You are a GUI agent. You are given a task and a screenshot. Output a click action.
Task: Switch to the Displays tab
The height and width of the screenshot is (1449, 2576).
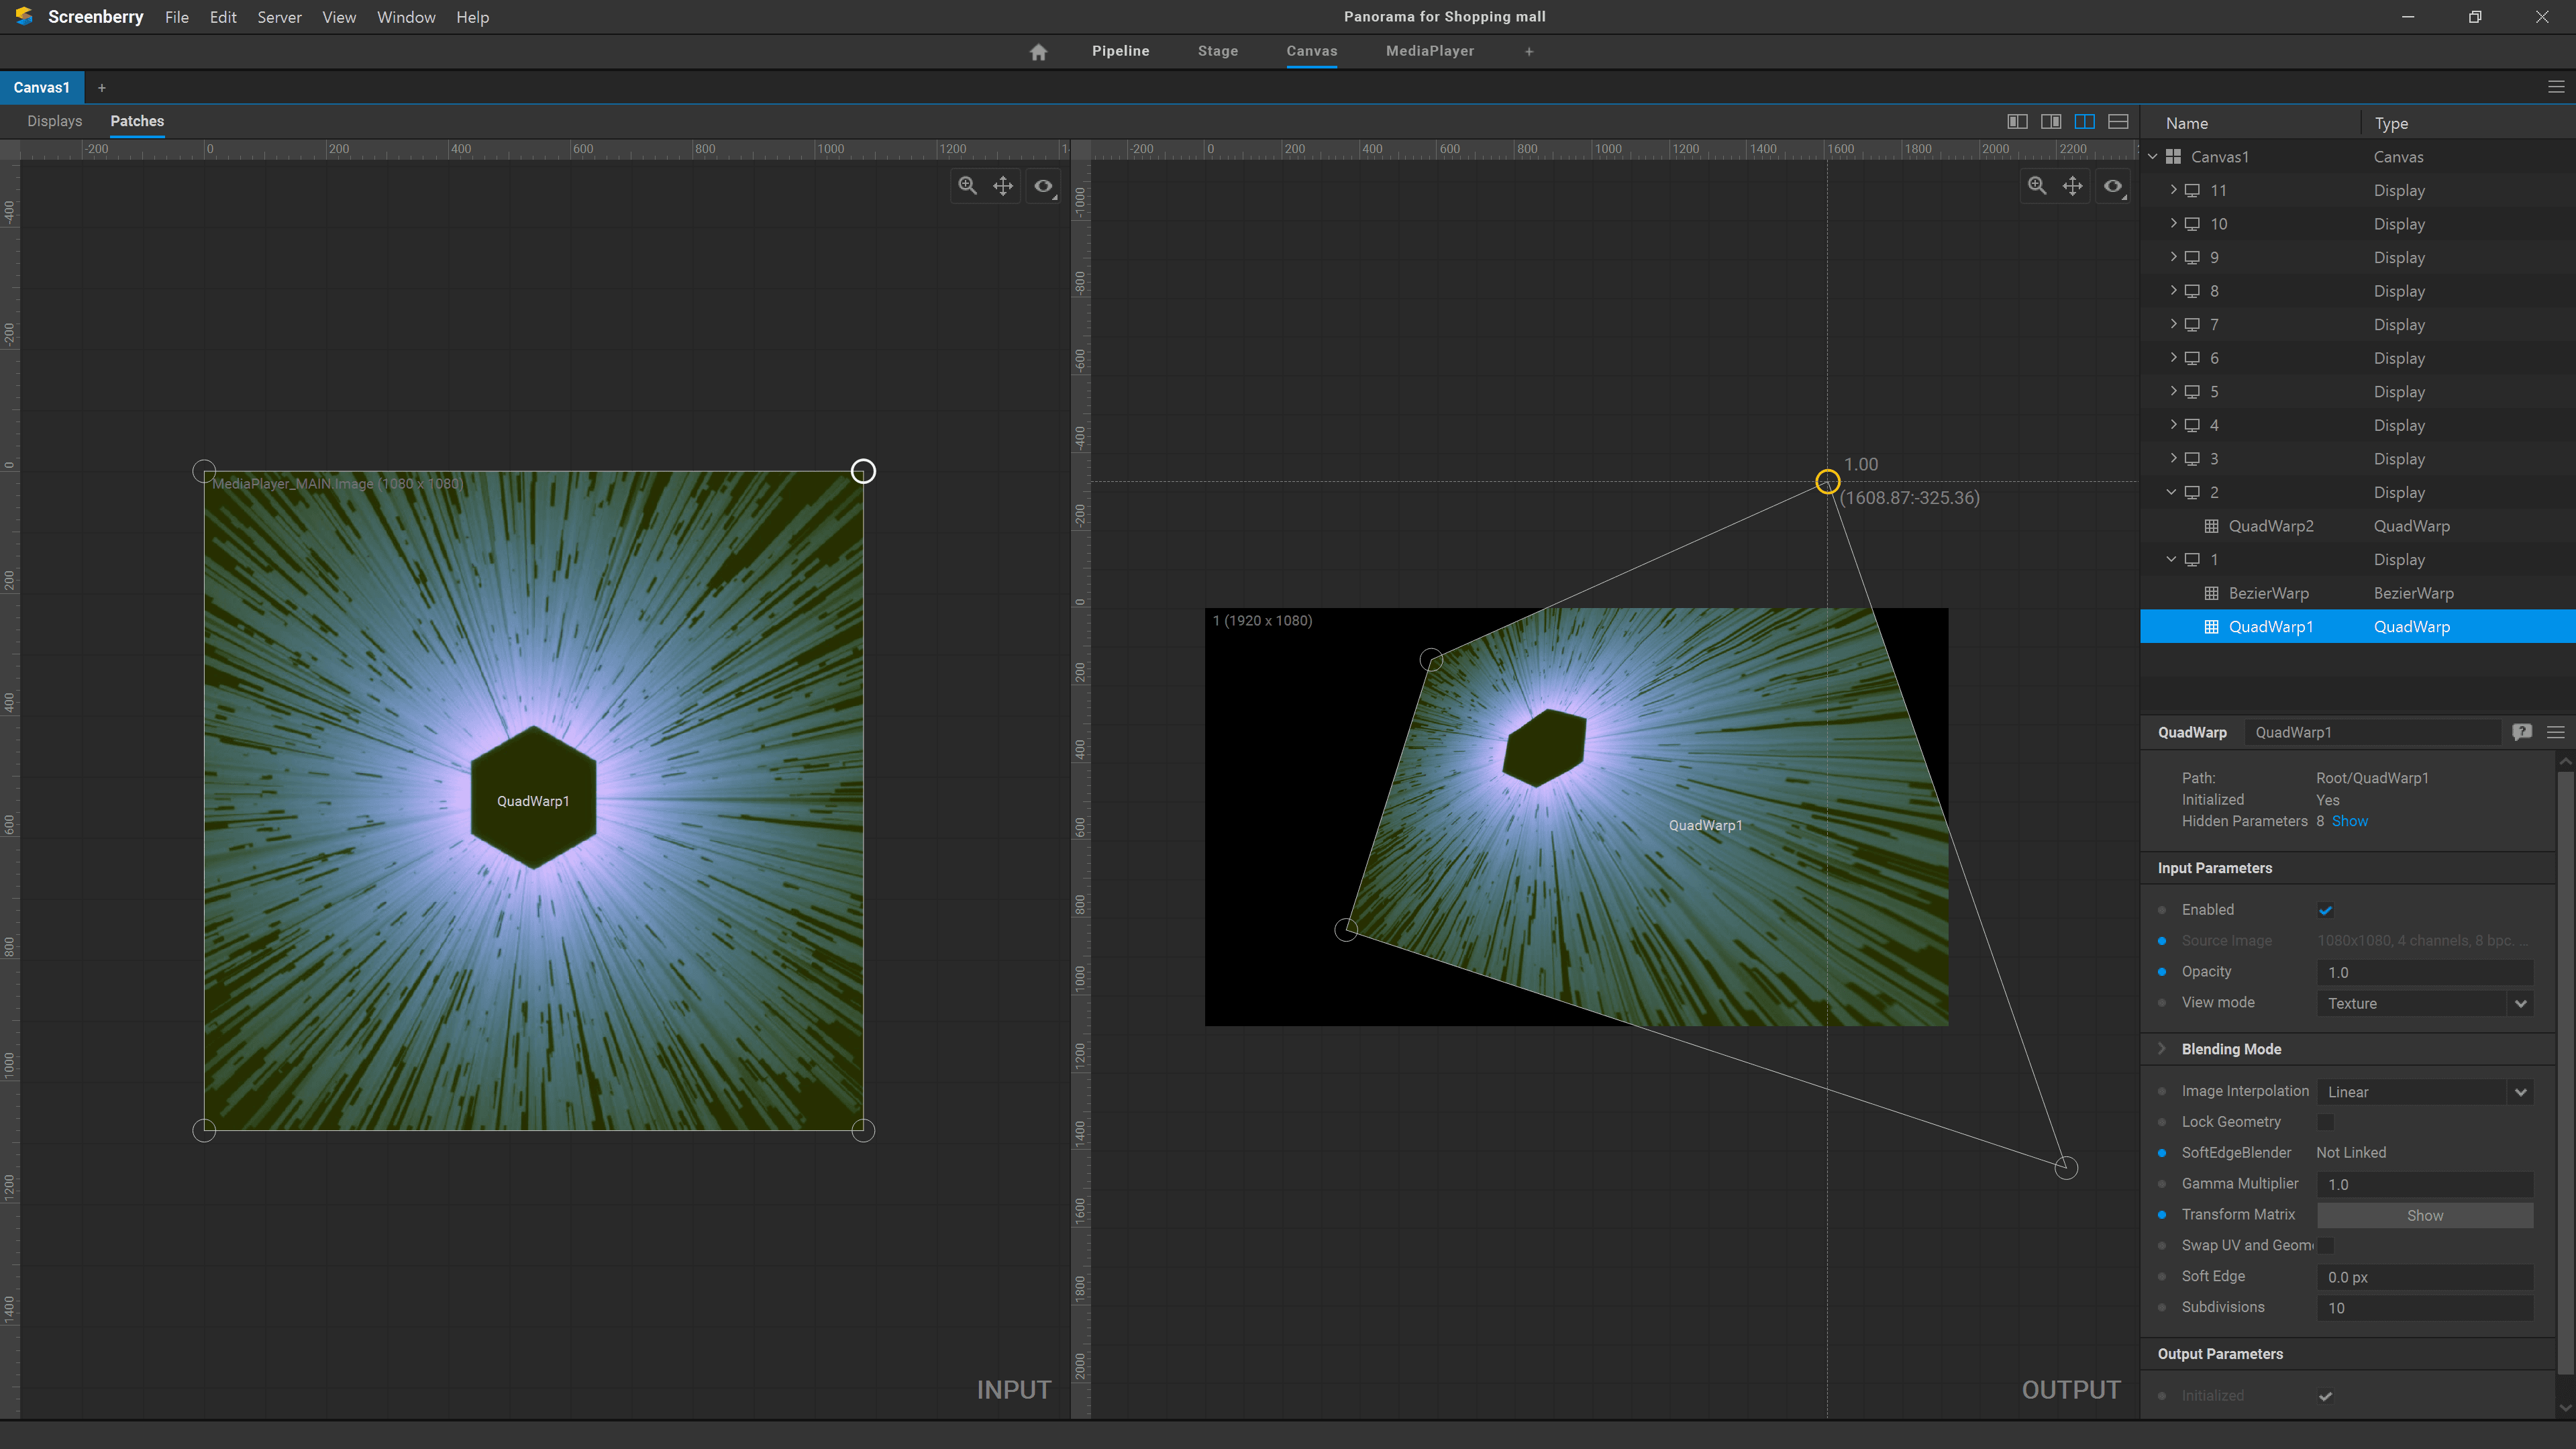(55, 121)
